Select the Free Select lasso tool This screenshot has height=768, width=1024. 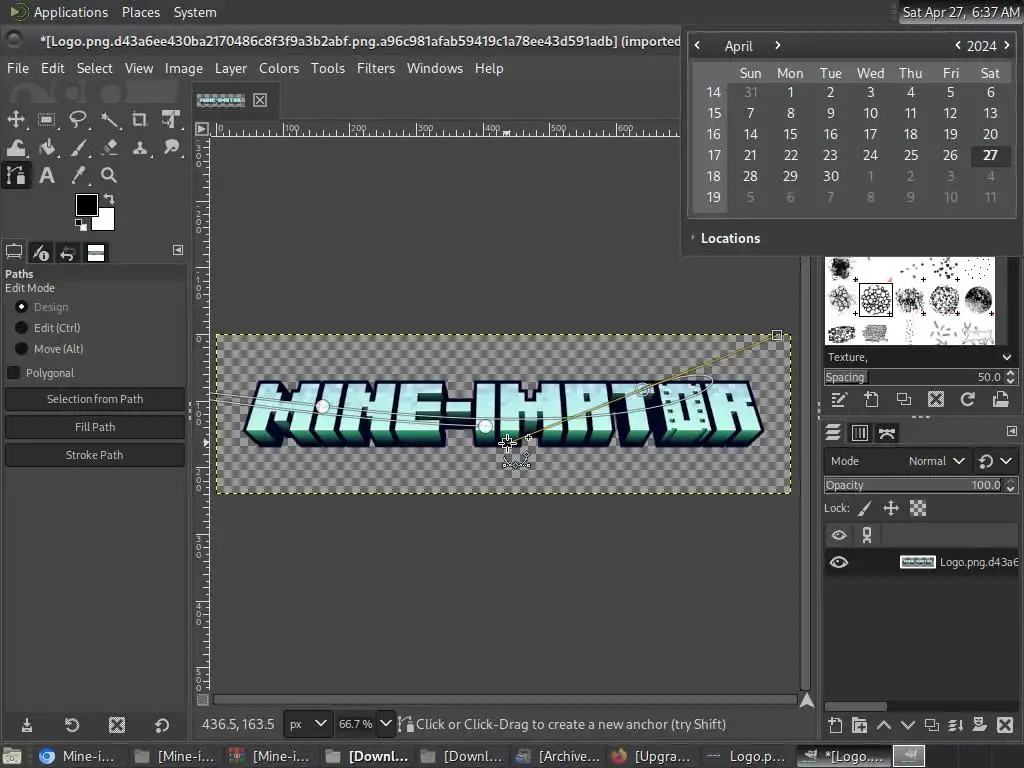[x=78, y=120]
